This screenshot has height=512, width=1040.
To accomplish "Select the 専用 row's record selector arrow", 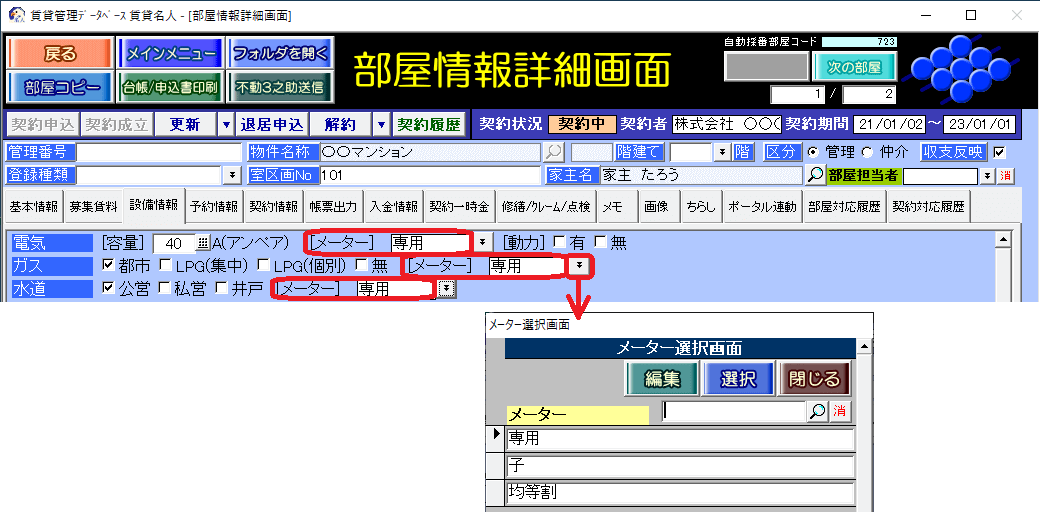I will (496, 437).
